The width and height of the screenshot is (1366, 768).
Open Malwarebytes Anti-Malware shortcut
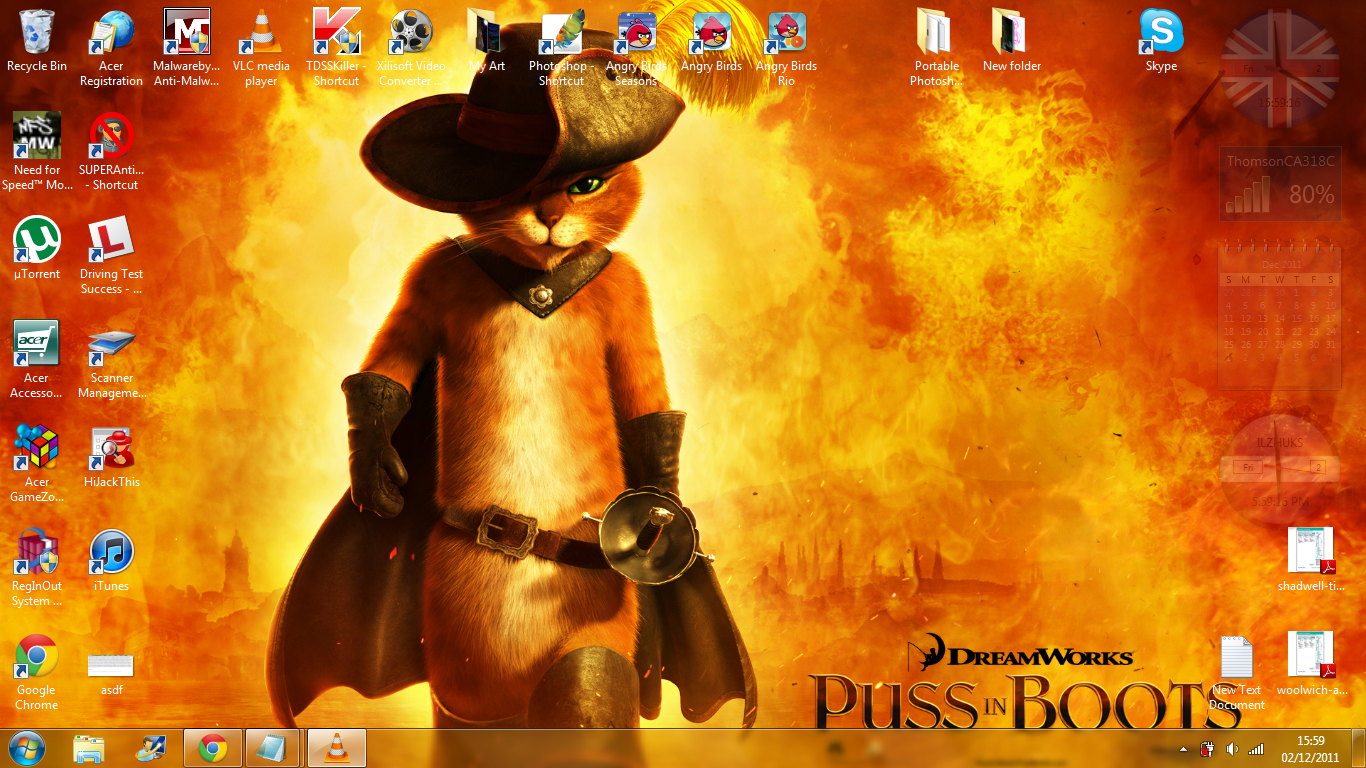(x=186, y=33)
